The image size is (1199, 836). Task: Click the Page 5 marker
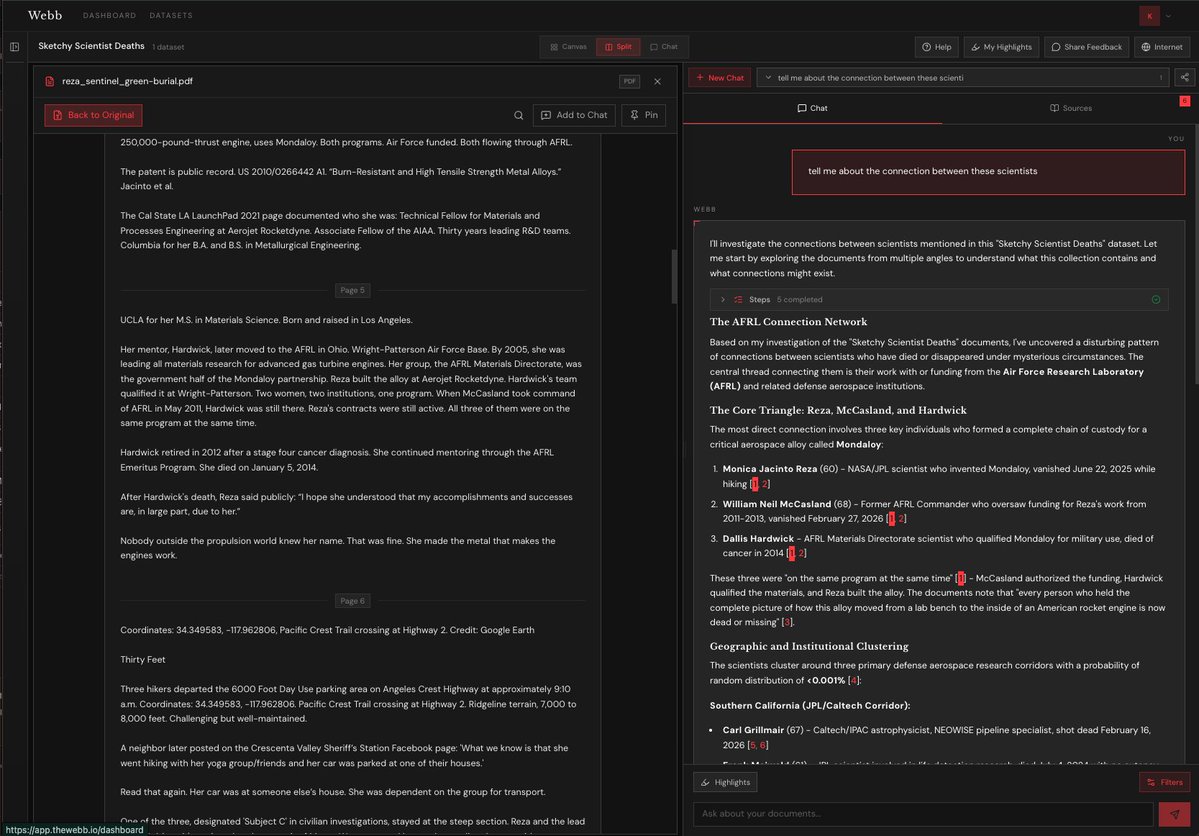coord(352,291)
